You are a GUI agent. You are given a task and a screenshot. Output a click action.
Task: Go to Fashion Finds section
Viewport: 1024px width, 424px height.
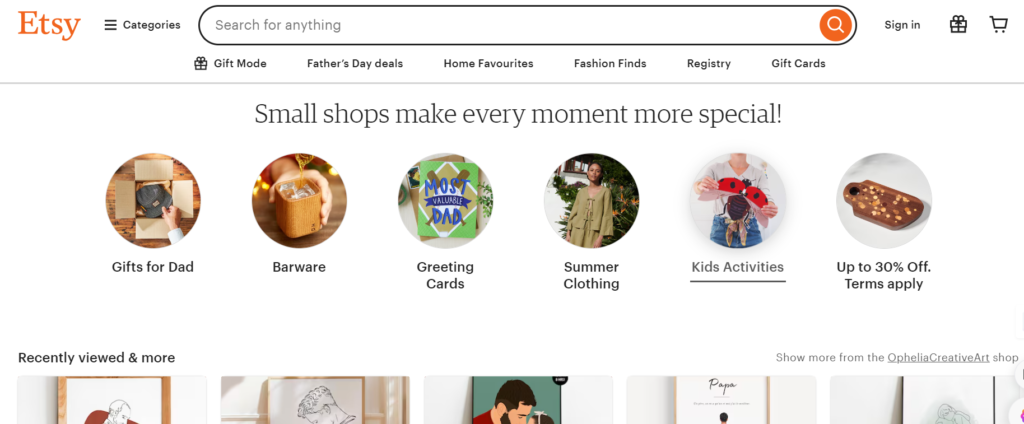[x=610, y=63]
